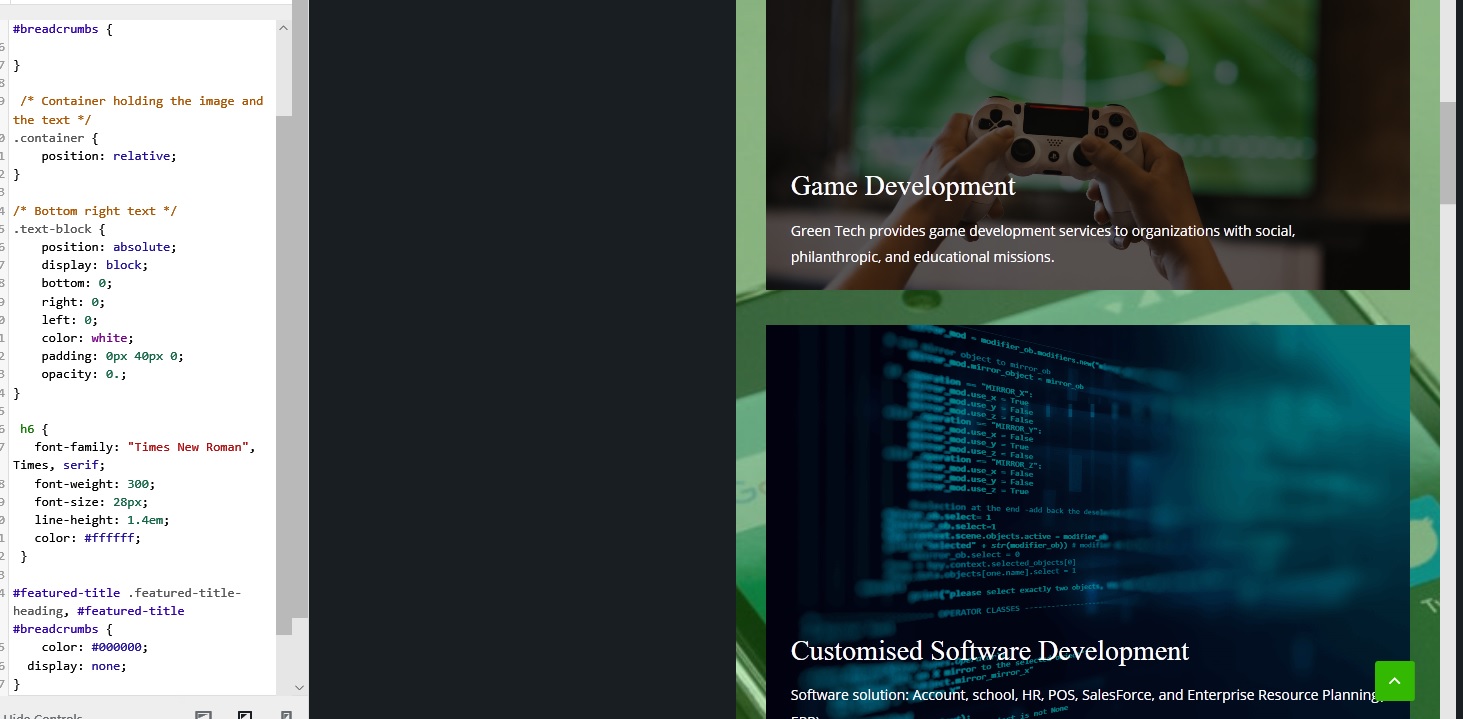
Task: Click the 'position: absolute;' line
Action: click(x=108, y=247)
